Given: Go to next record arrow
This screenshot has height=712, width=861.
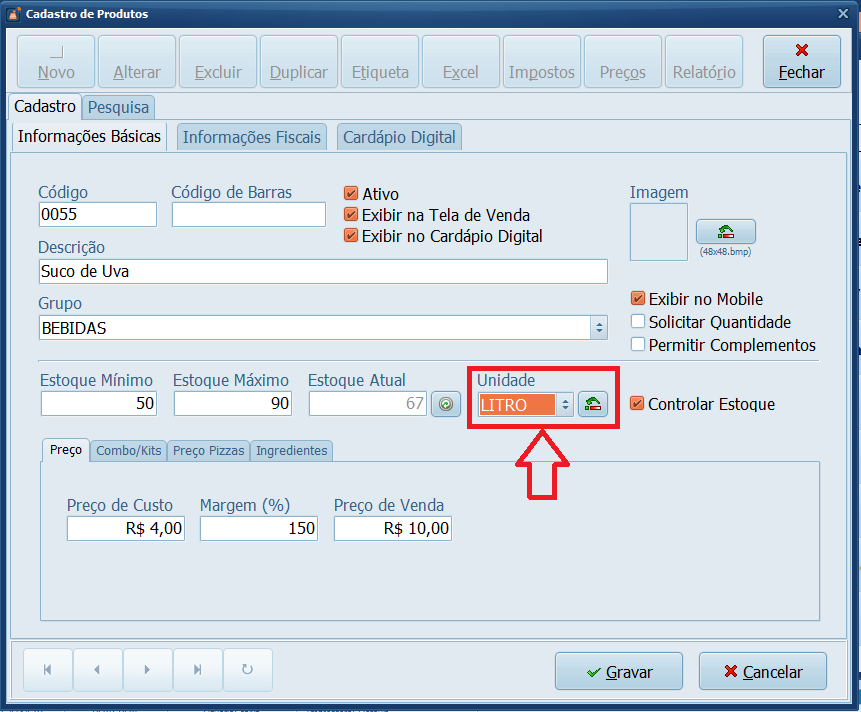Looking at the screenshot, I should point(147,670).
